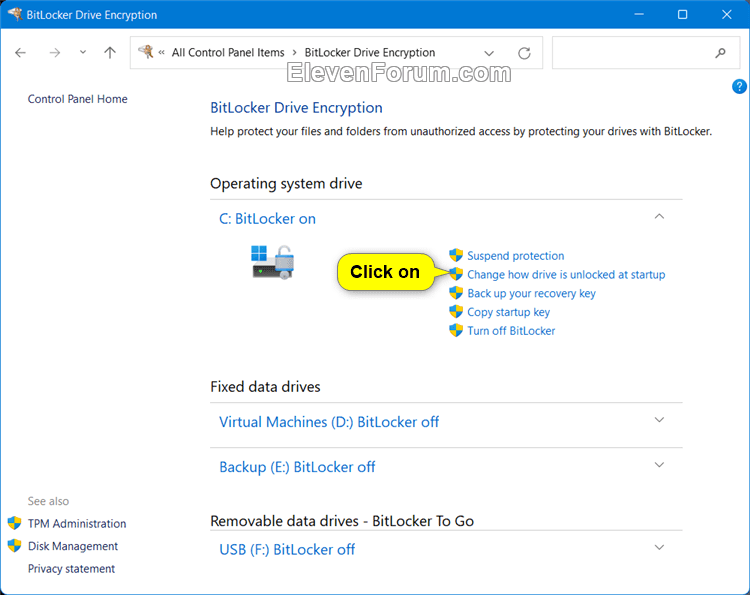This screenshot has width=750, height=595.
Task: Open the recent locations dropdown arrow
Action: pyautogui.click(x=83, y=52)
